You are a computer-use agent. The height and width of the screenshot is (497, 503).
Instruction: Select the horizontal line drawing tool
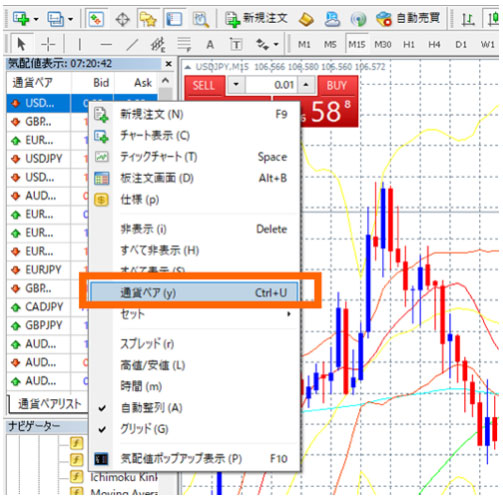point(106,44)
